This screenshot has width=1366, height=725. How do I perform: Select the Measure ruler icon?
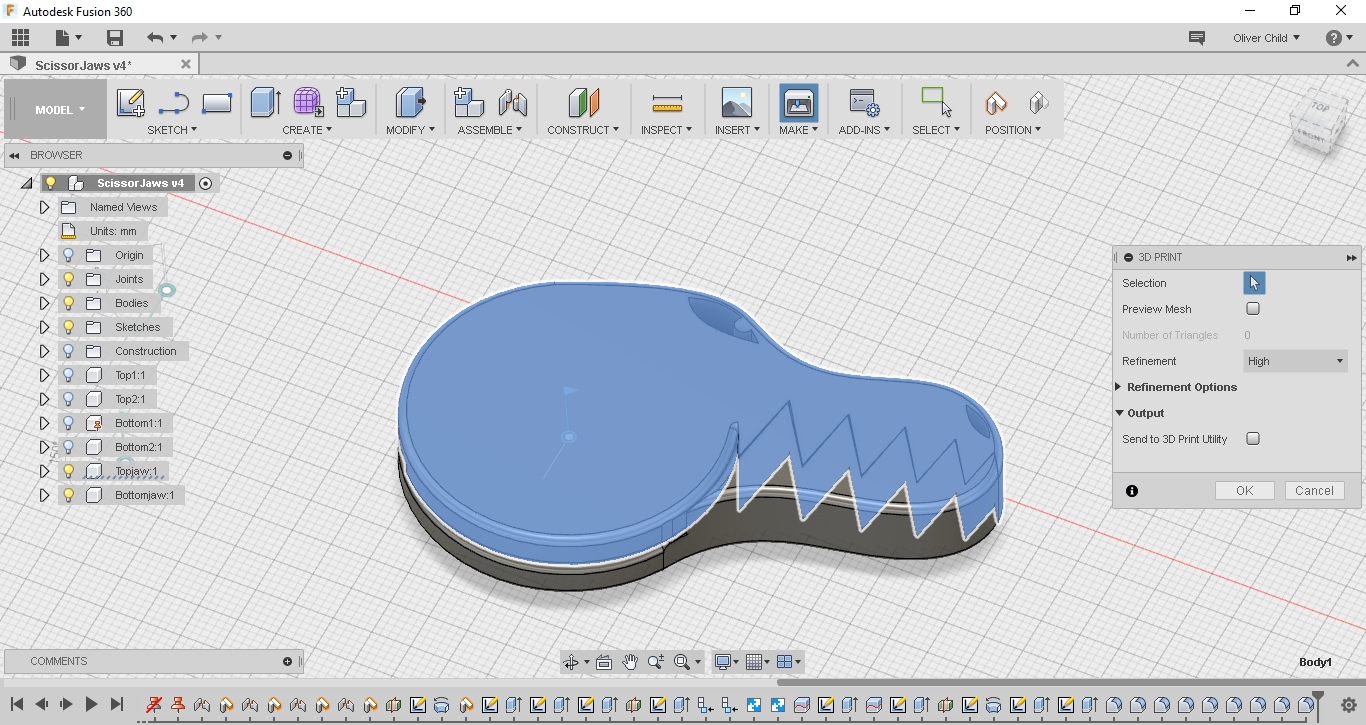(667, 103)
